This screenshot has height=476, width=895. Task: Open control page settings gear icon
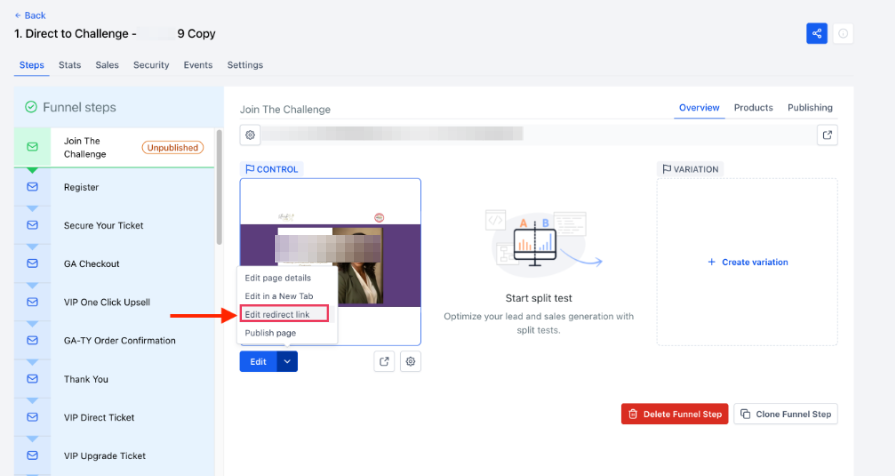(410, 361)
